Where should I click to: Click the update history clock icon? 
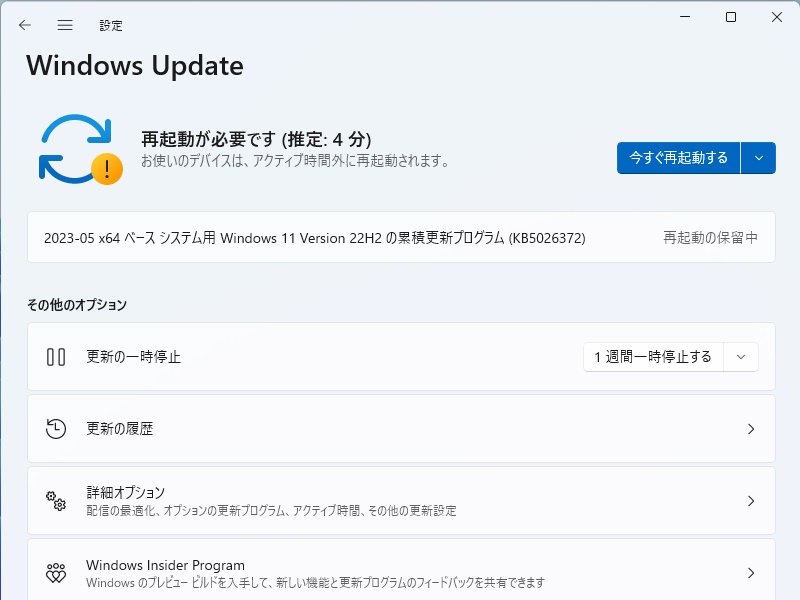[56, 429]
